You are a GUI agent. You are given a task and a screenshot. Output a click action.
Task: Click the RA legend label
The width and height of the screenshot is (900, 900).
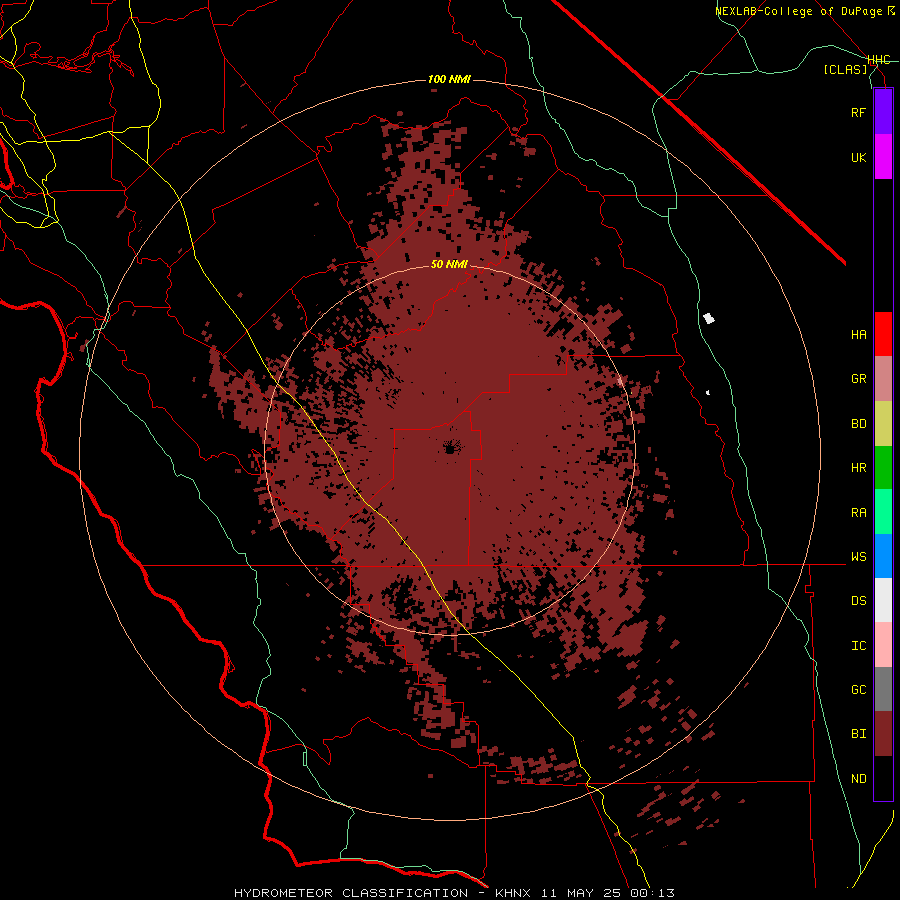(858, 512)
